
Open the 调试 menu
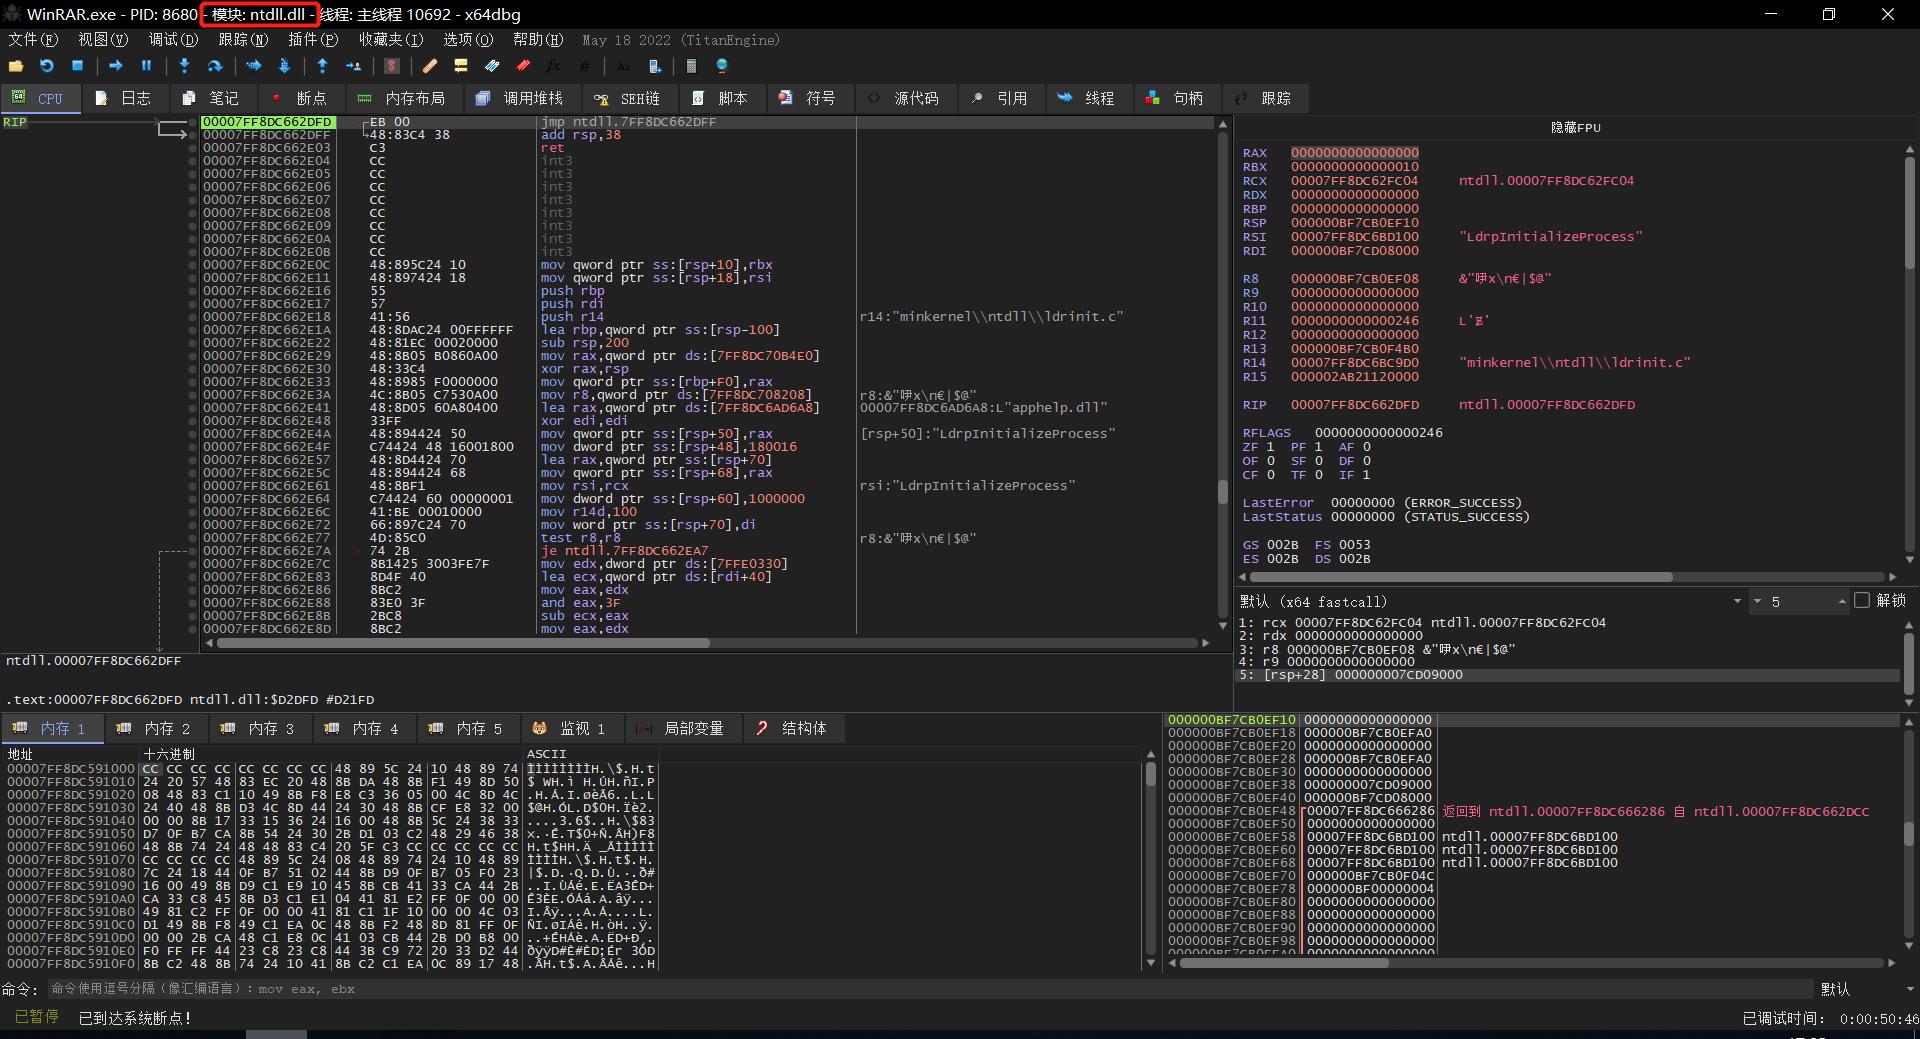172,40
